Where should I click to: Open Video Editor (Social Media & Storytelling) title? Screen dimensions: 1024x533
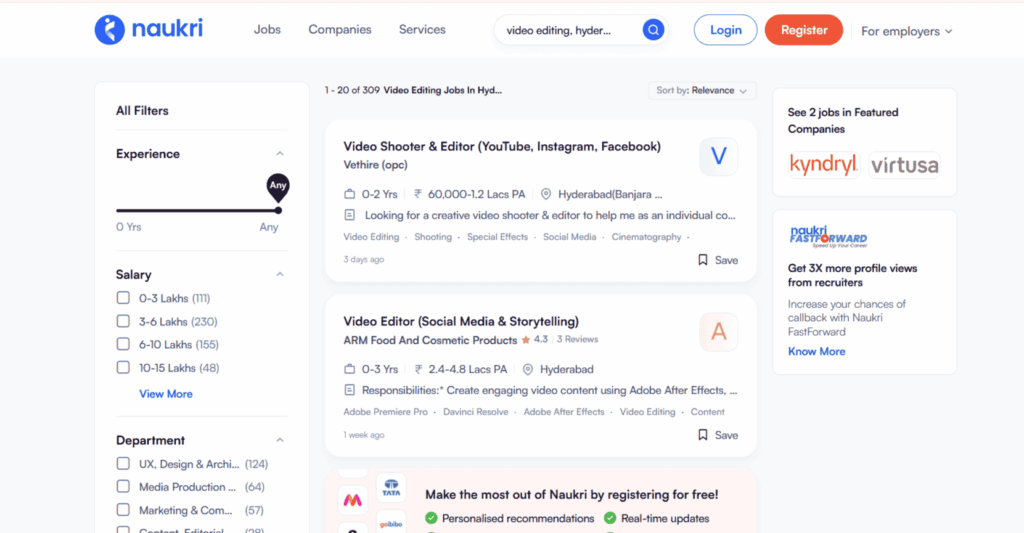[x=461, y=321]
